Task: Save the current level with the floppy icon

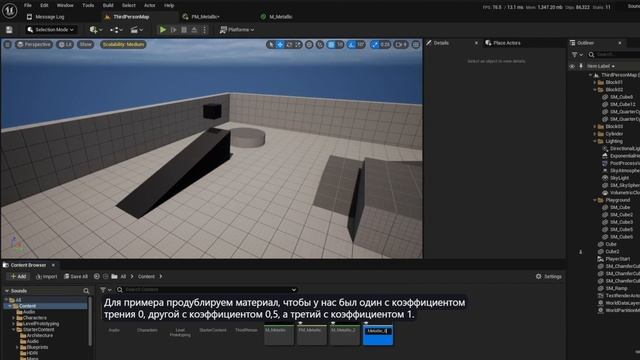Action: (x=9, y=30)
